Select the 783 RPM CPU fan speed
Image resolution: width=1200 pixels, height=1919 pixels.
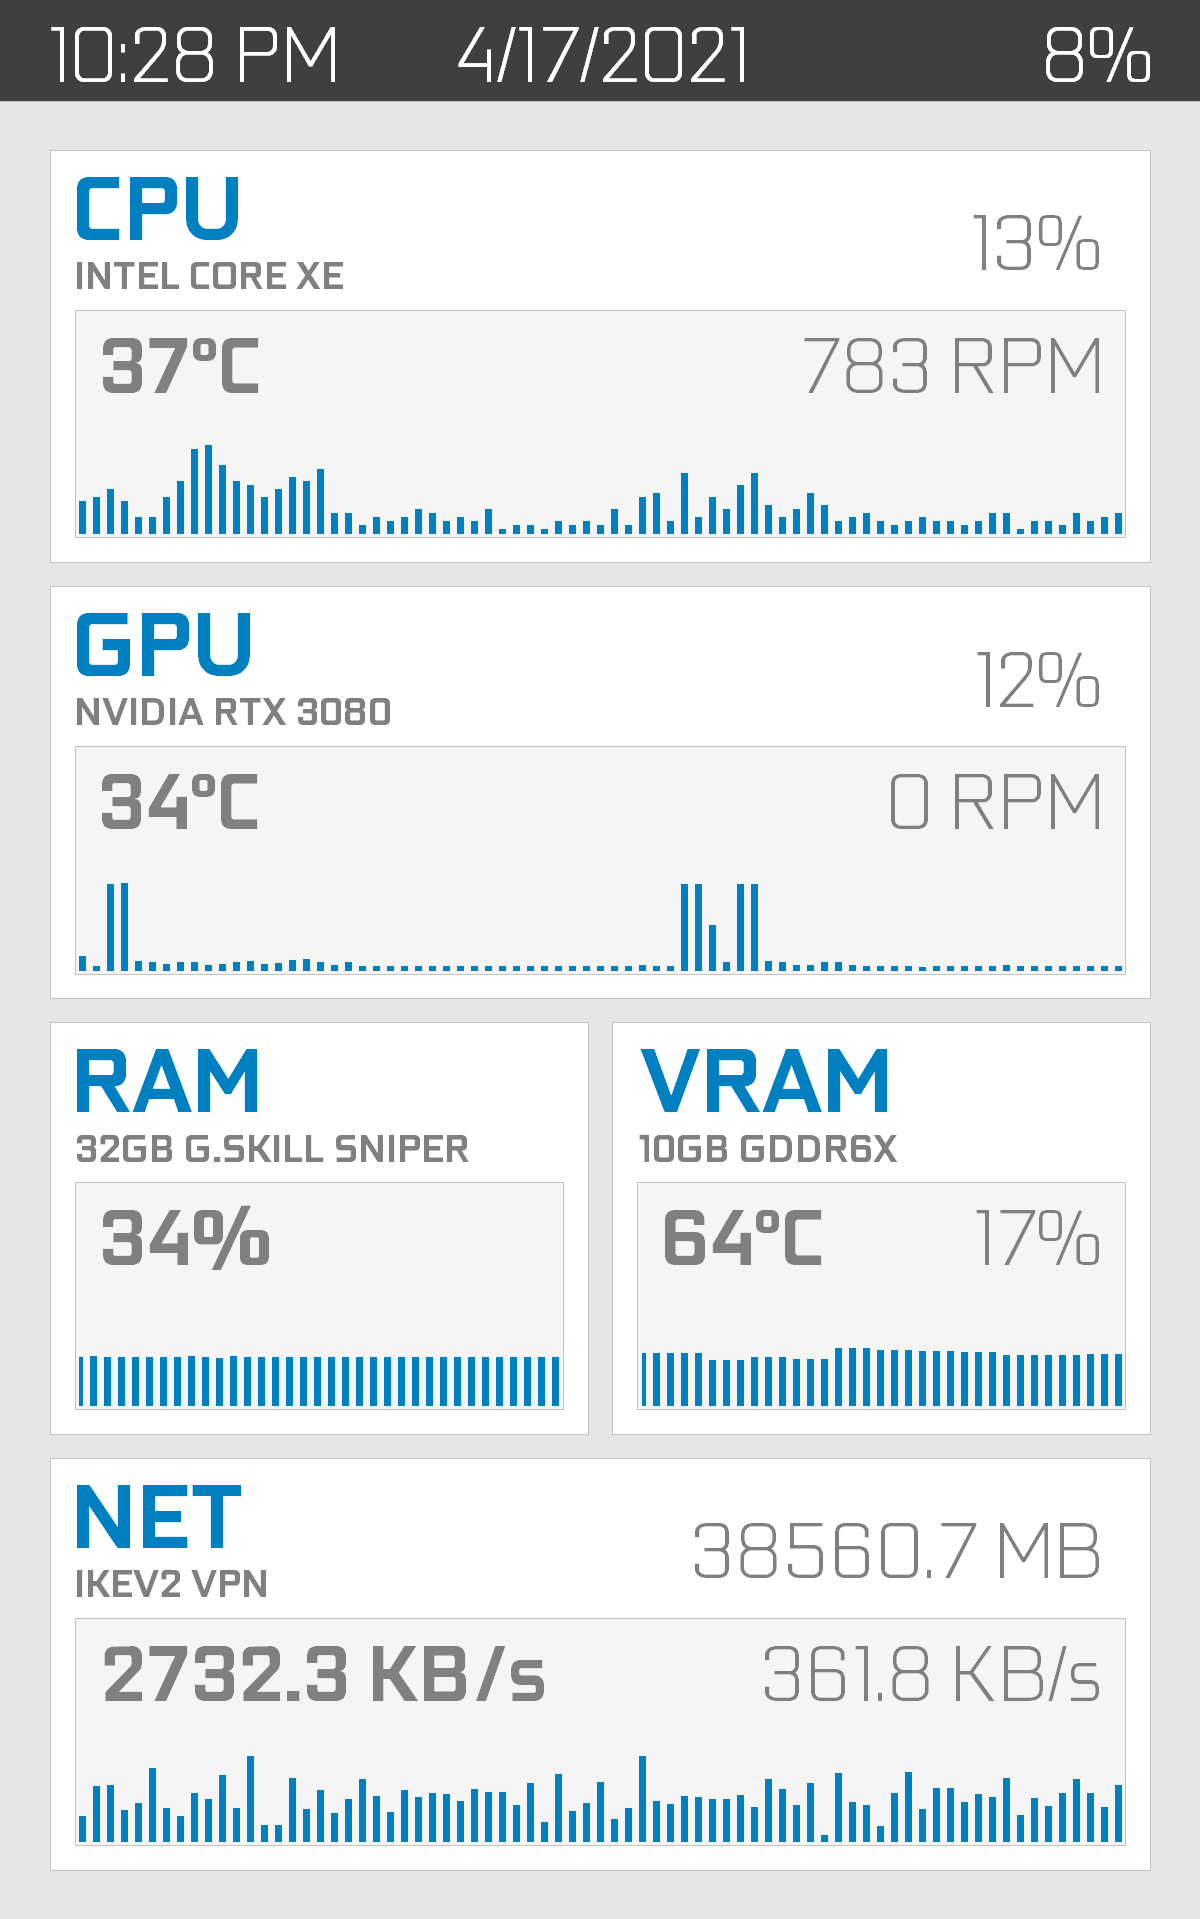[952, 366]
